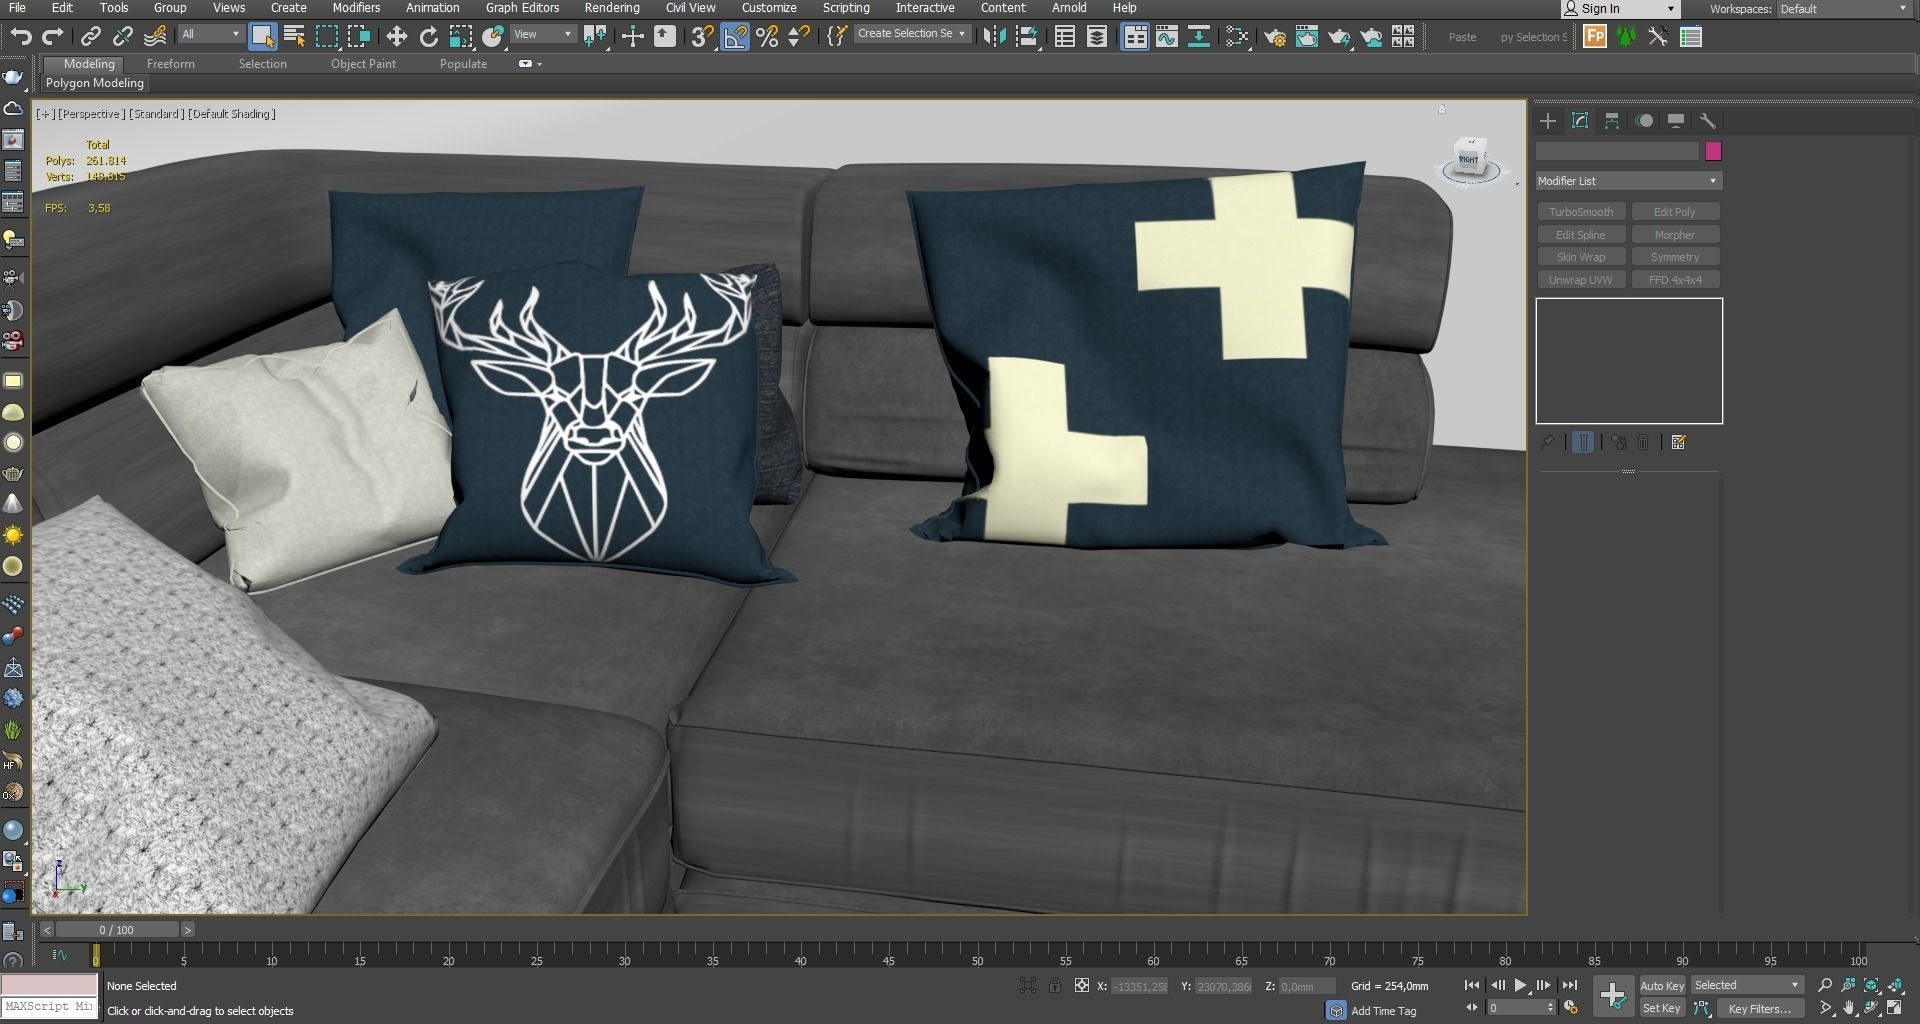The image size is (1920, 1024).
Task: Click Configure Modifier Sets icon
Action: click(1678, 442)
